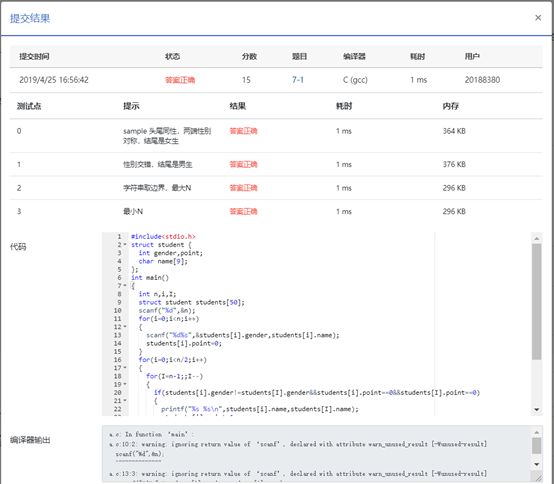Click the 提交时间 column header
The height and width of the screenshot is (484, 554).
34,57
